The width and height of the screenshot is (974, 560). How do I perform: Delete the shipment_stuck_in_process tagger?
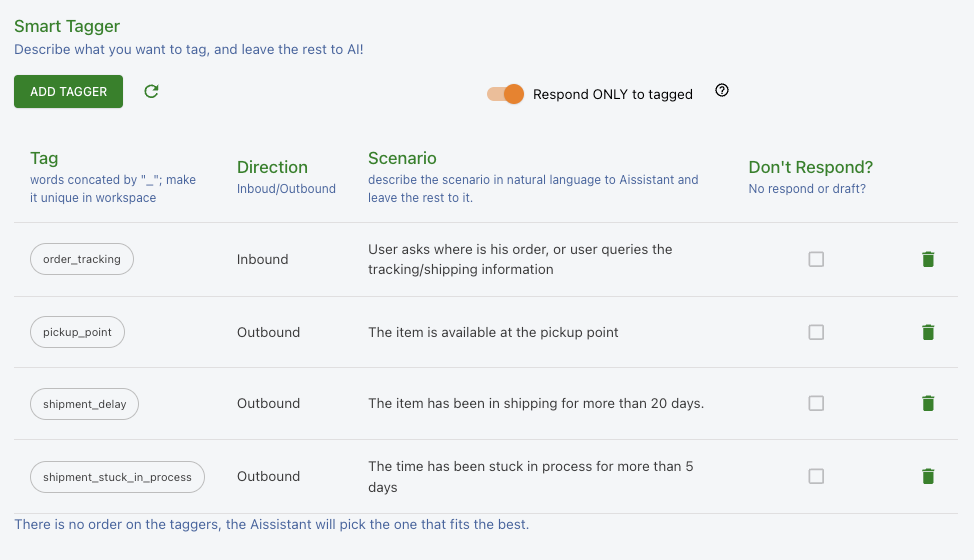pyautogui.click(x=928, y=476)
